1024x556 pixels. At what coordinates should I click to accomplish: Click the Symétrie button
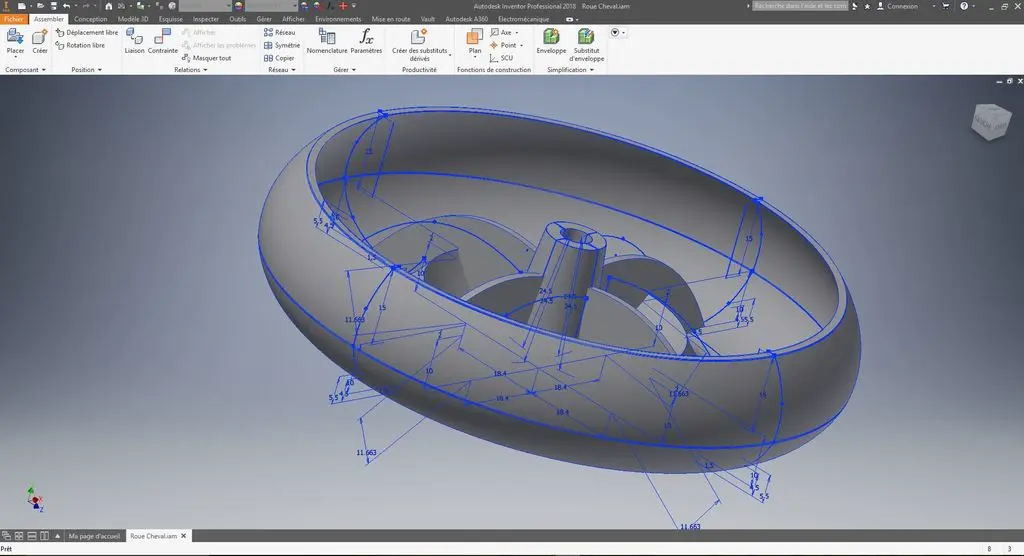click(x=281, y=45)
